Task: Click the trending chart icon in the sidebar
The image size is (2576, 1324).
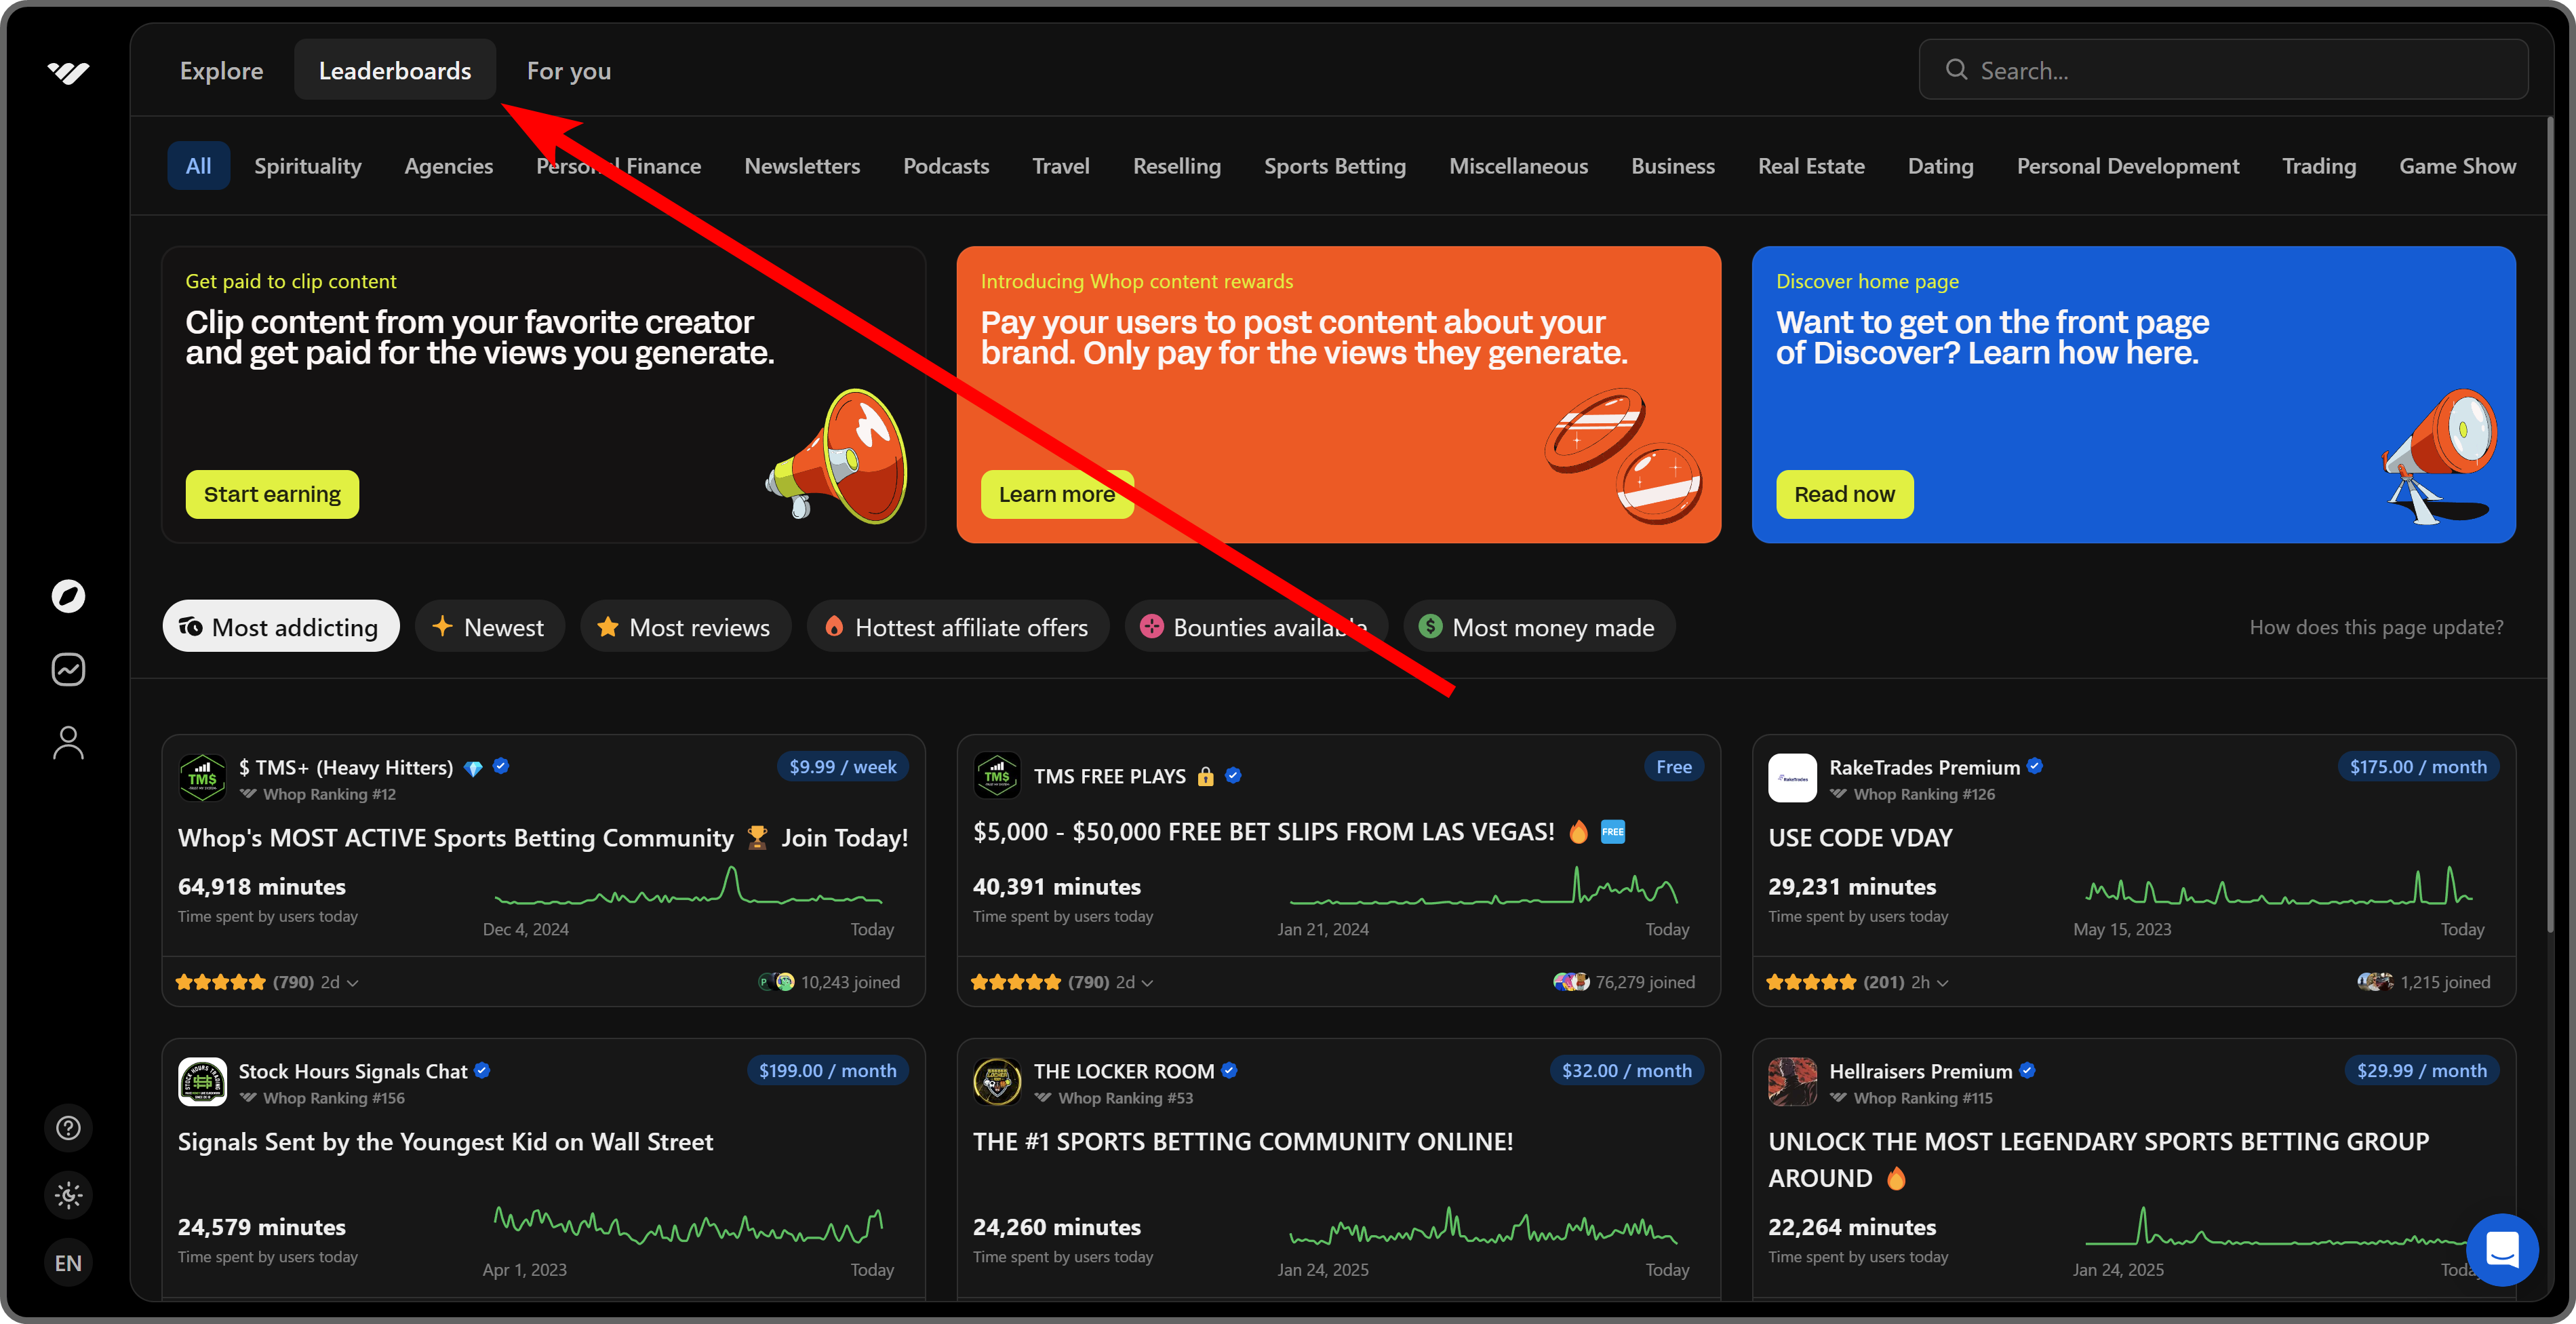Action: coord(67,669)
